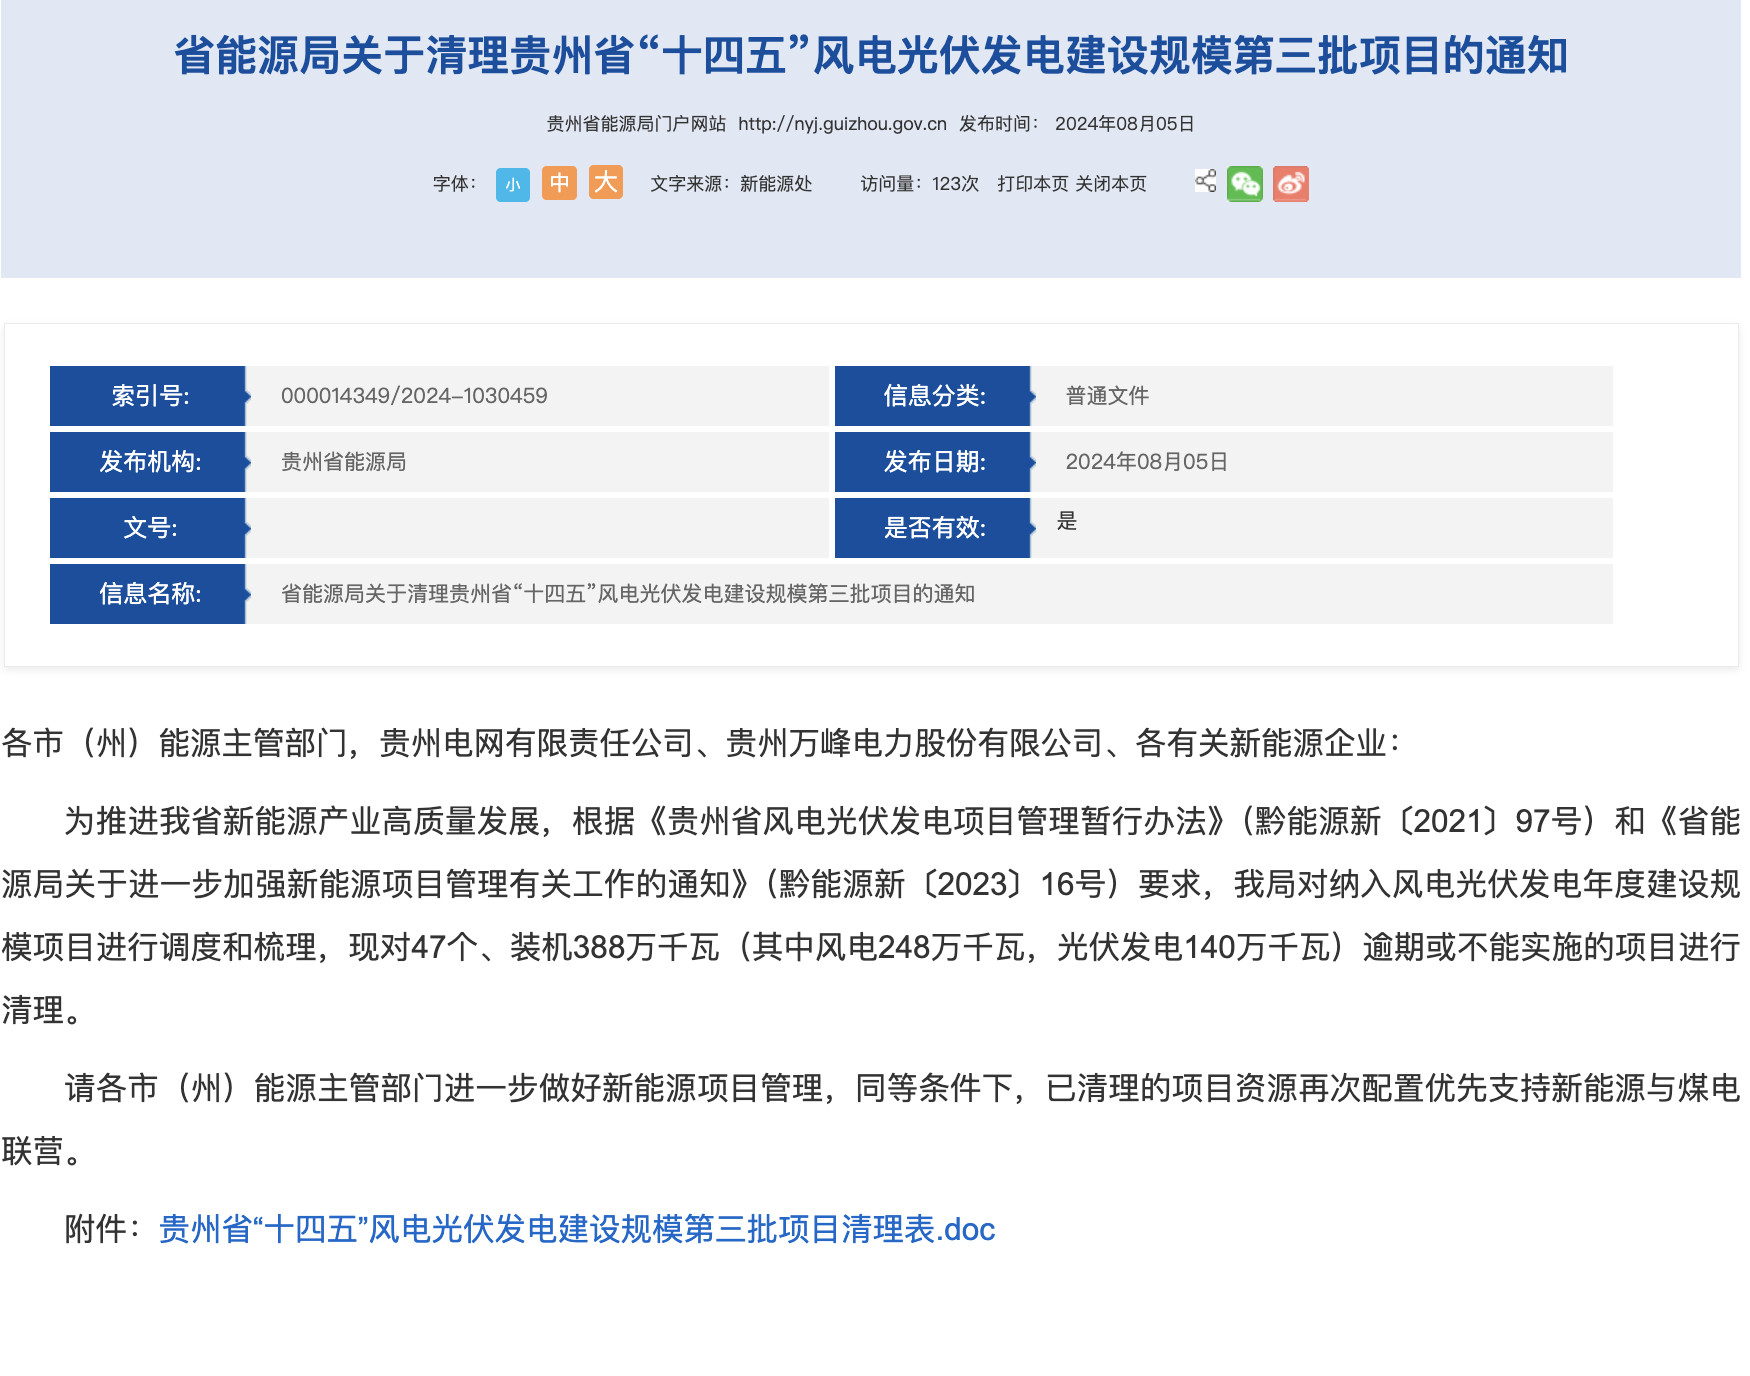The width and height of the screenshot is (1750, 1376).
Task: Select the 信息分类 label cell
Action: point(933,396)
